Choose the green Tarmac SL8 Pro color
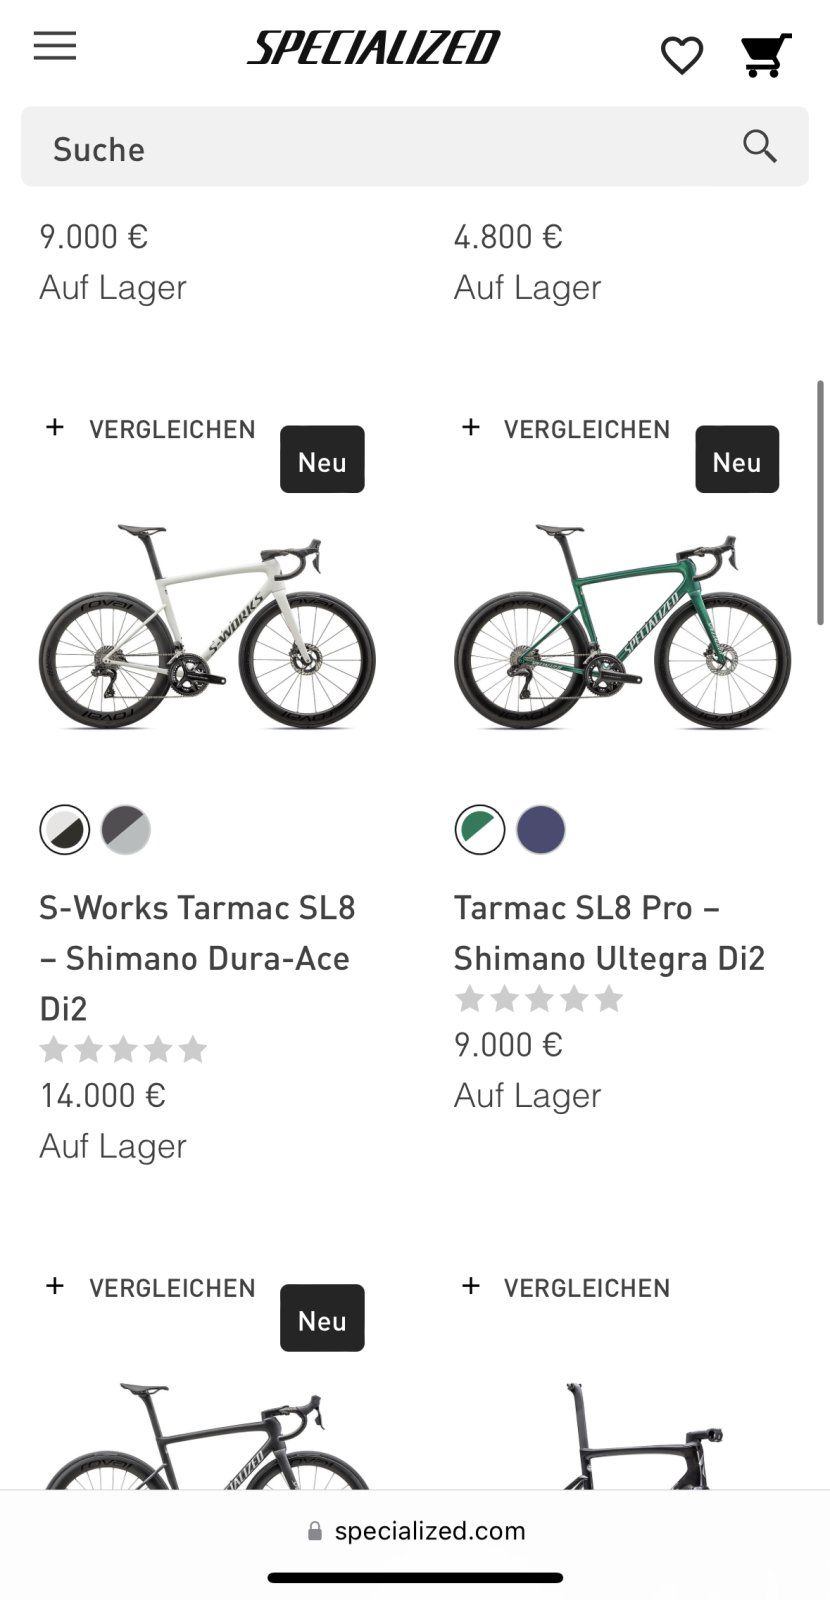 click(x=480, y=830)
